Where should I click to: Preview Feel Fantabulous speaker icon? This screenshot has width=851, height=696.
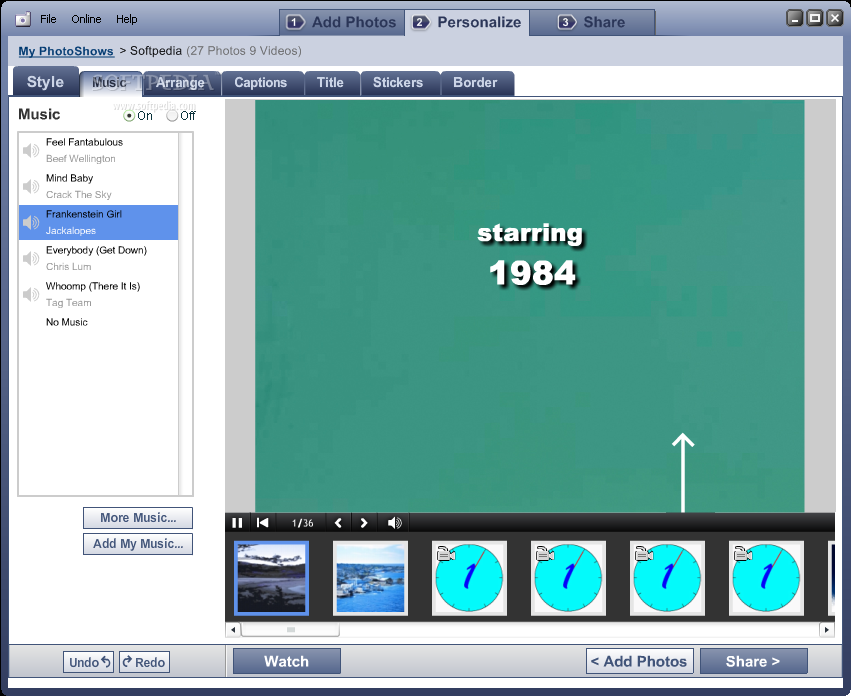pyautogui.click(x=31, y=150)
